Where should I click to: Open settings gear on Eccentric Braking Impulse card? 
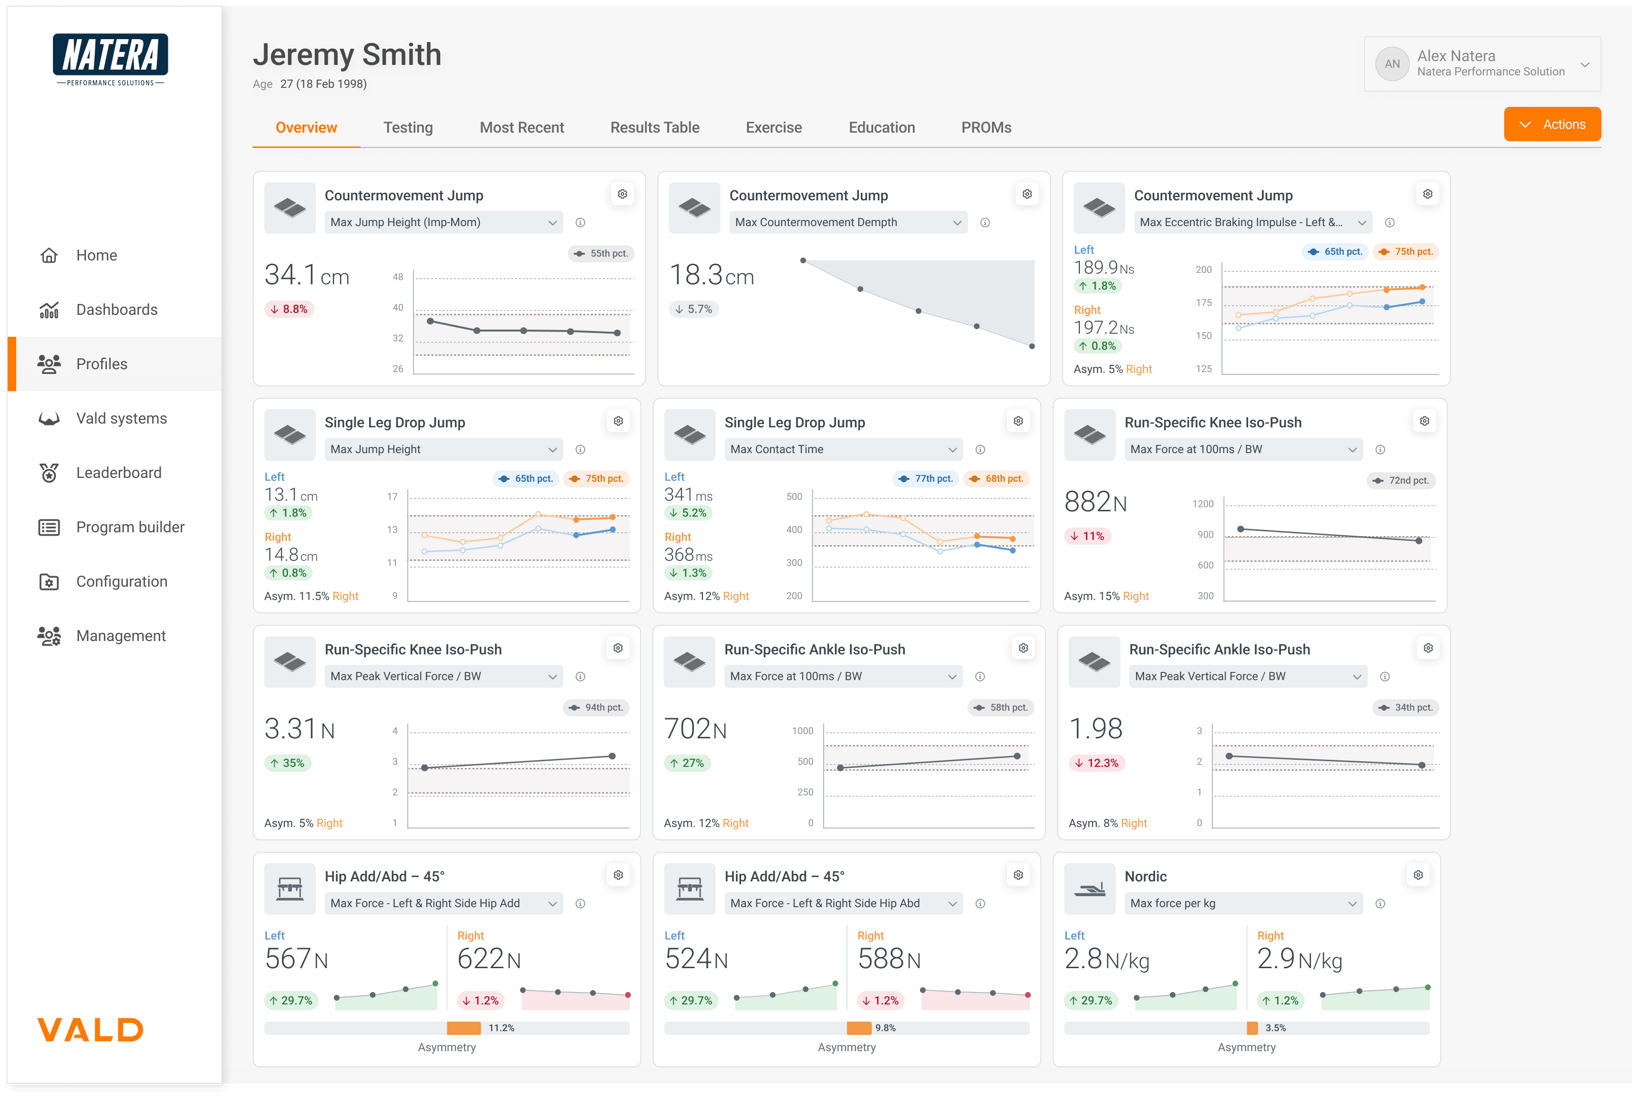point(1428,194)
